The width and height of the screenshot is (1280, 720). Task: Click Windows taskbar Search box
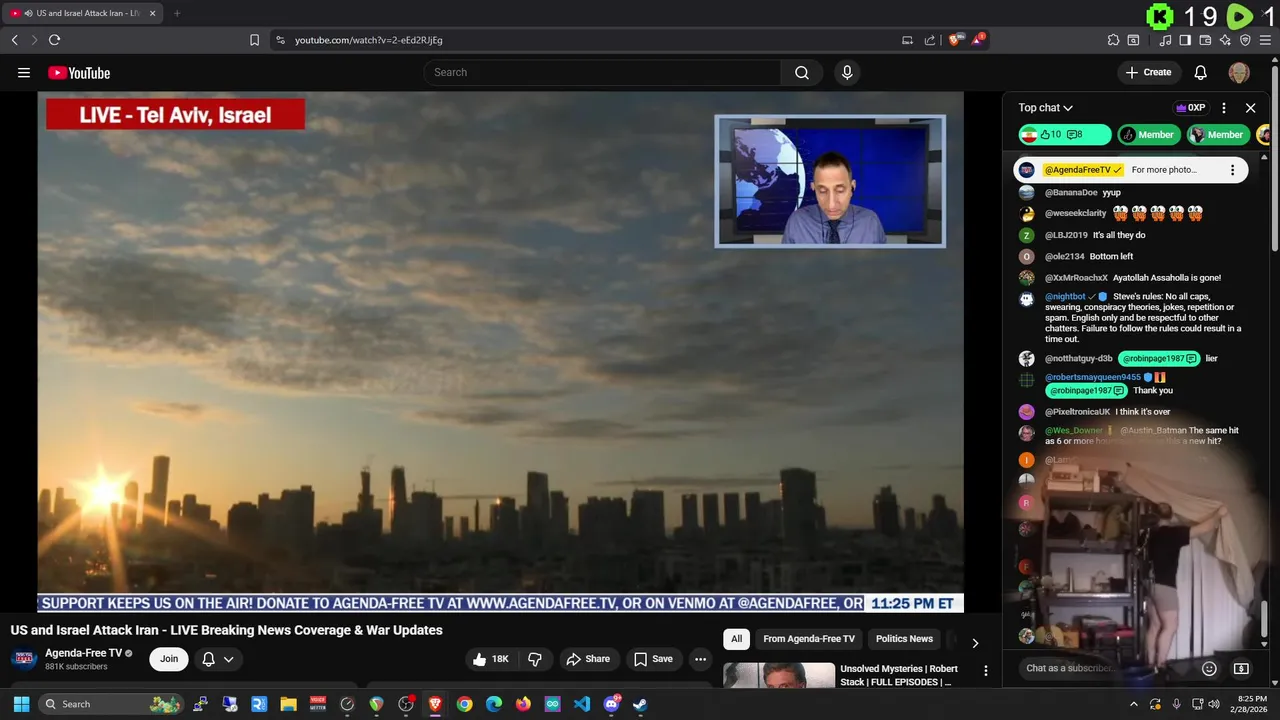(x=111, y=704)
